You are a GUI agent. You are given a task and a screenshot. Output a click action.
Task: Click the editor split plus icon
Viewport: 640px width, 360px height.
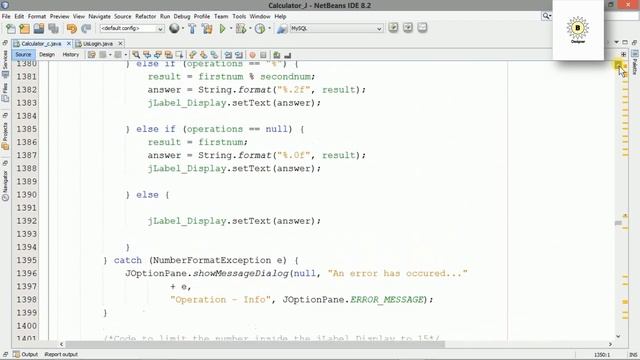pos(624,54)
